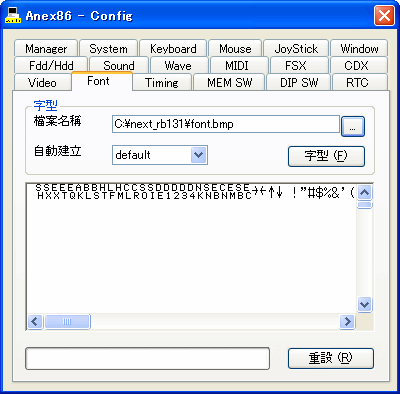The height and width of the screenshot is (394, 400).
Task: Click the font preview scroll up arrow
Action: (364, 192)
